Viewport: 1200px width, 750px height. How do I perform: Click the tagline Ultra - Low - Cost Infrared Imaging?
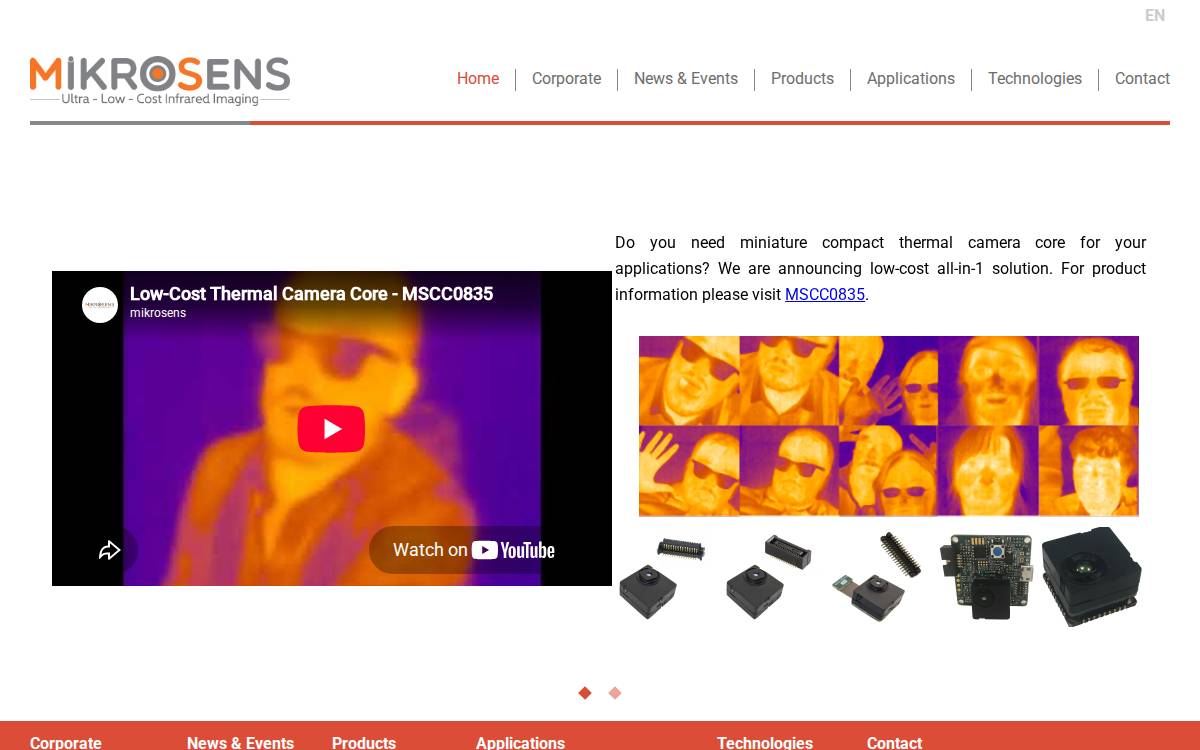point(160,99)
